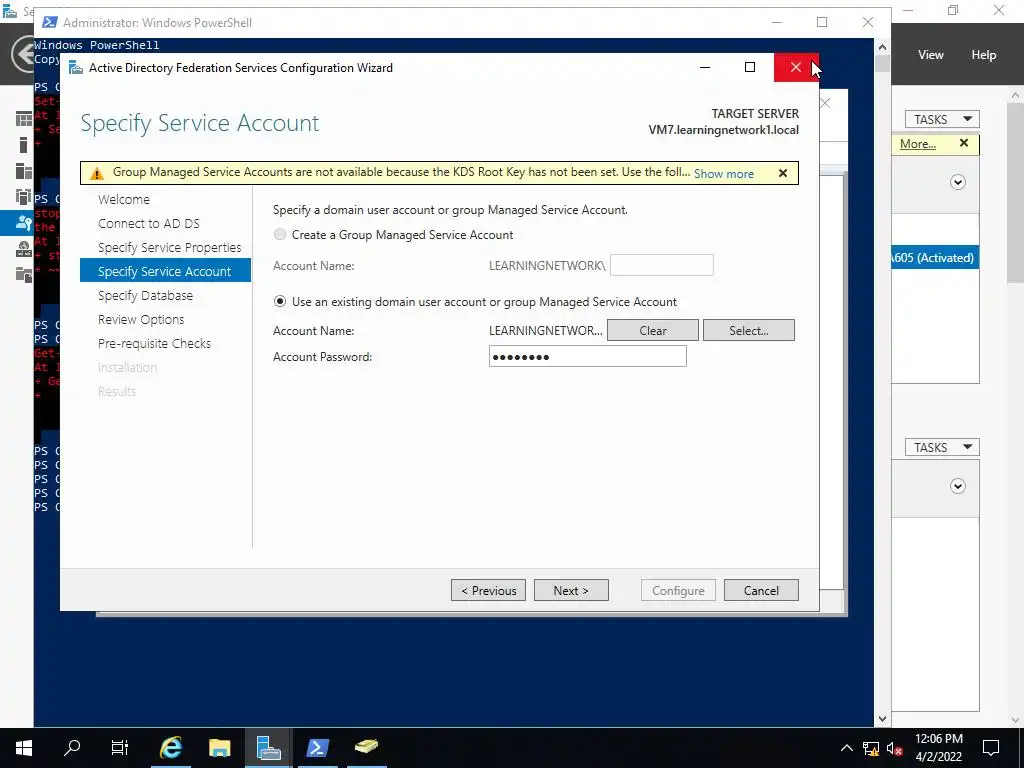Click the Server Manager vertical scrollbar
The image size is (1024, 768).
(1016, 193)
